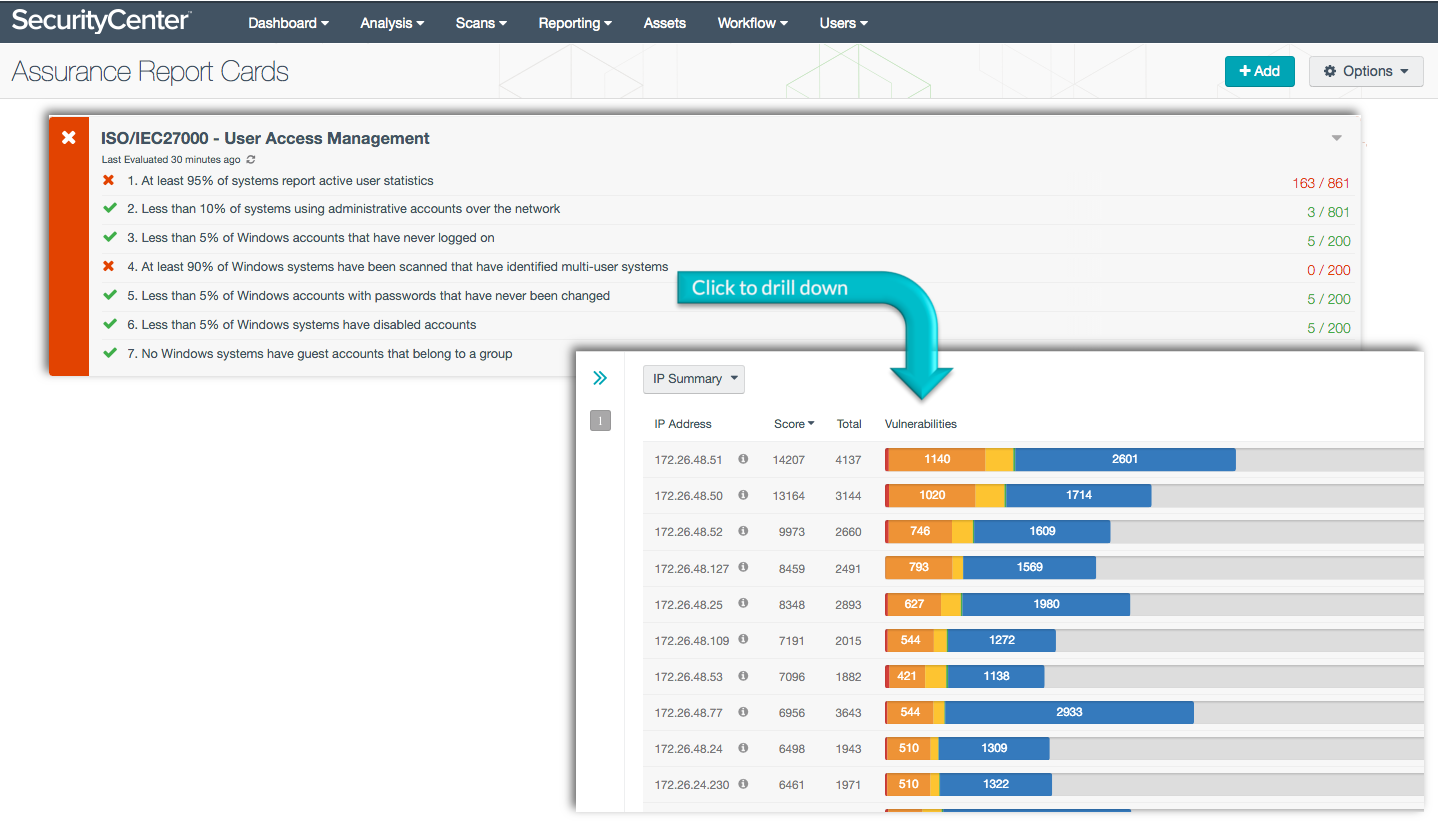The width and height of the screenshot is (1440, 823).
Task: Click the info icon next to 172.26.48.25
Action: 743,604
